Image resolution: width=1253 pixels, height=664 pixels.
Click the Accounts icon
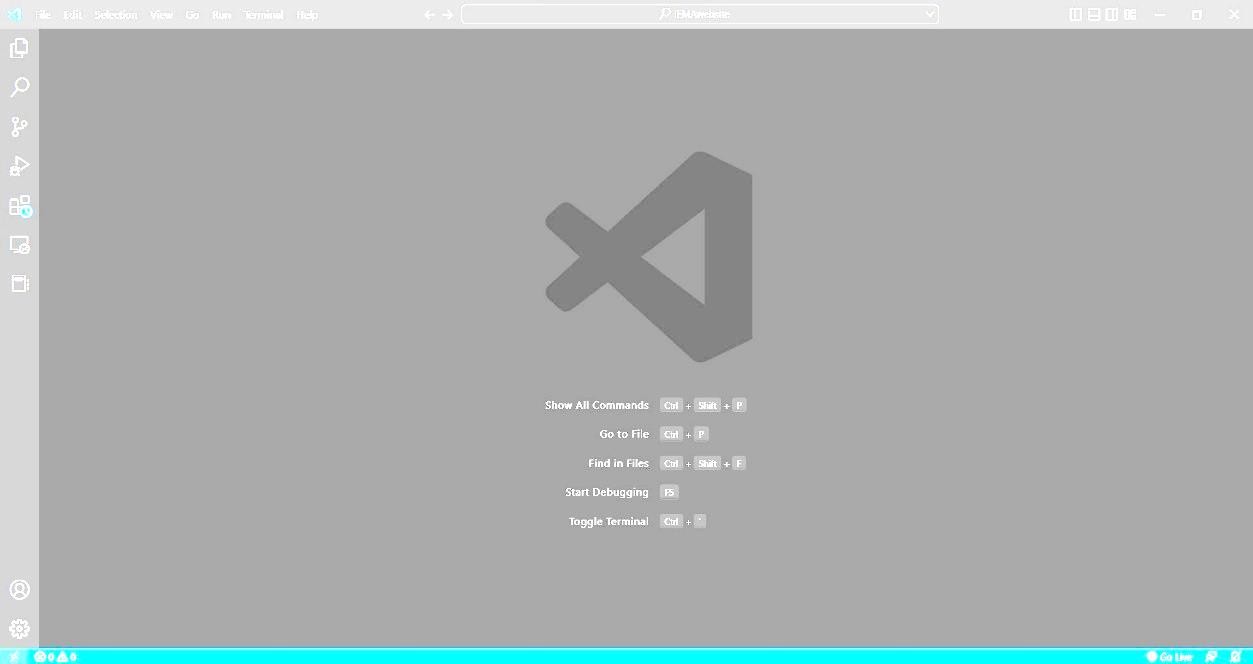click(19, 590)
